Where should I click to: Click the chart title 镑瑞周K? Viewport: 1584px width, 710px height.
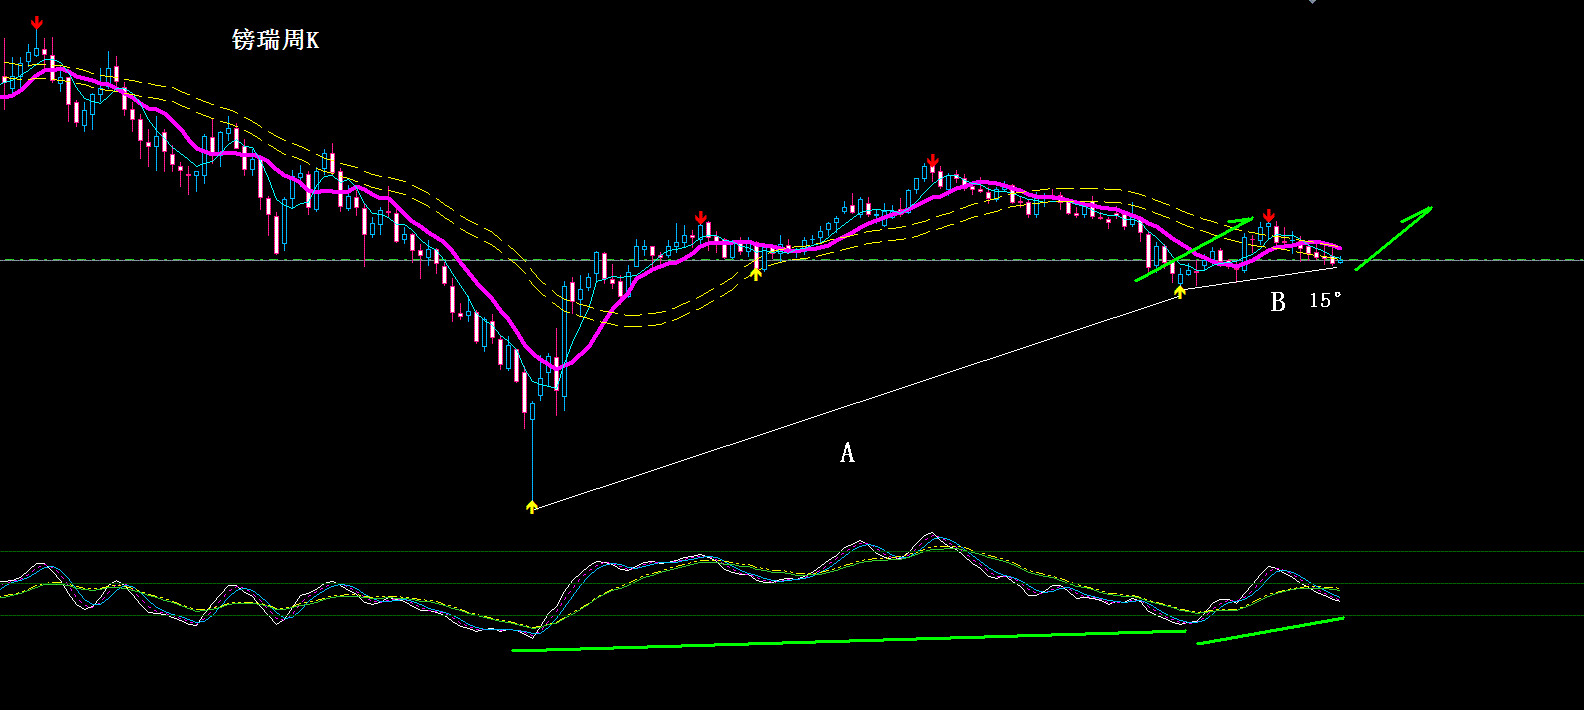[x=275, y=40]
